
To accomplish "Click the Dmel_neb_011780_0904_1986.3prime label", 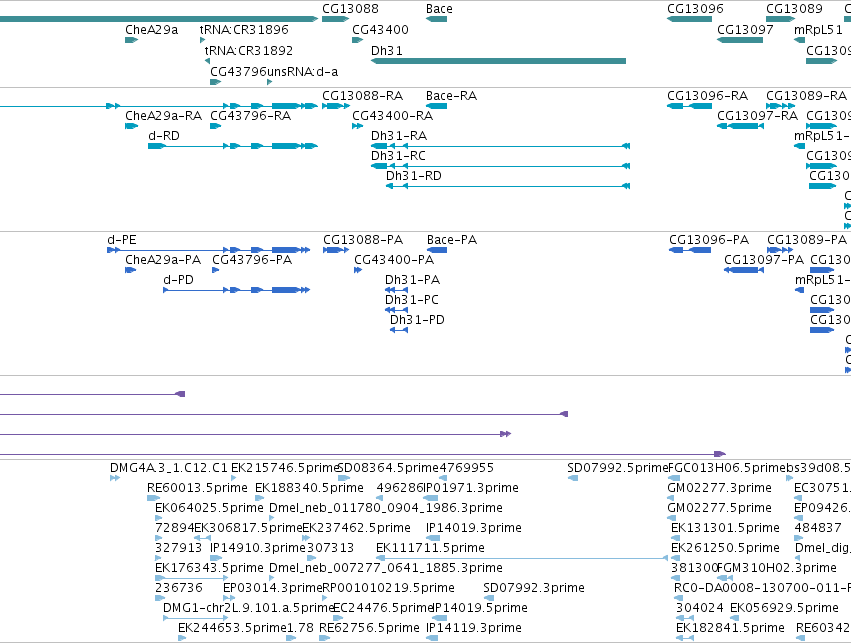I will (x=386, y=508).
